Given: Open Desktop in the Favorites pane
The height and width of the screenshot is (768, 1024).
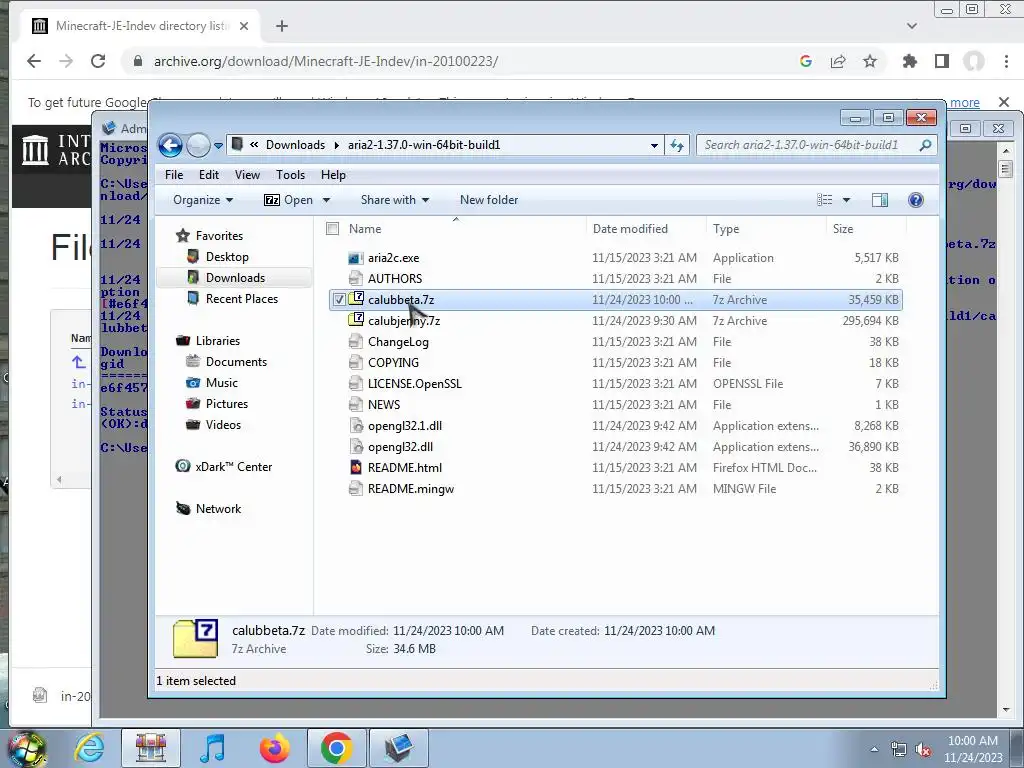Looking at the screenshot, I should (x=227, y=257).
